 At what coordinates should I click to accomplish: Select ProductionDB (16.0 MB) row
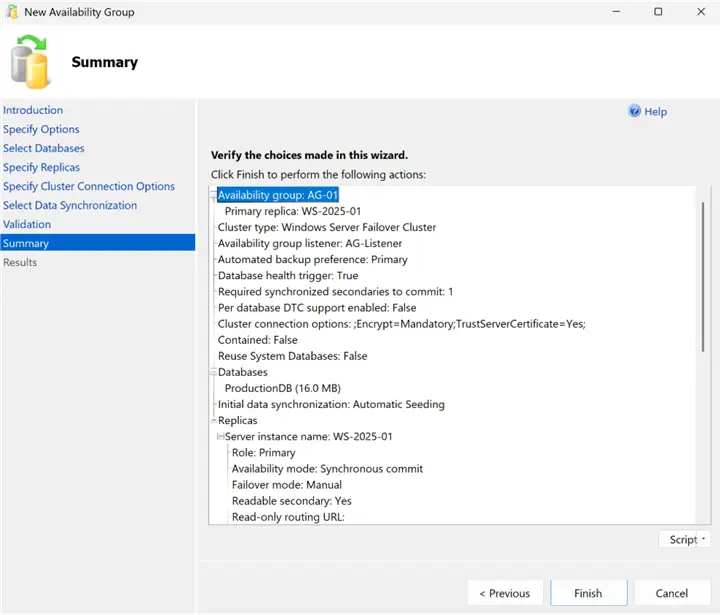[x=283, y=388]
